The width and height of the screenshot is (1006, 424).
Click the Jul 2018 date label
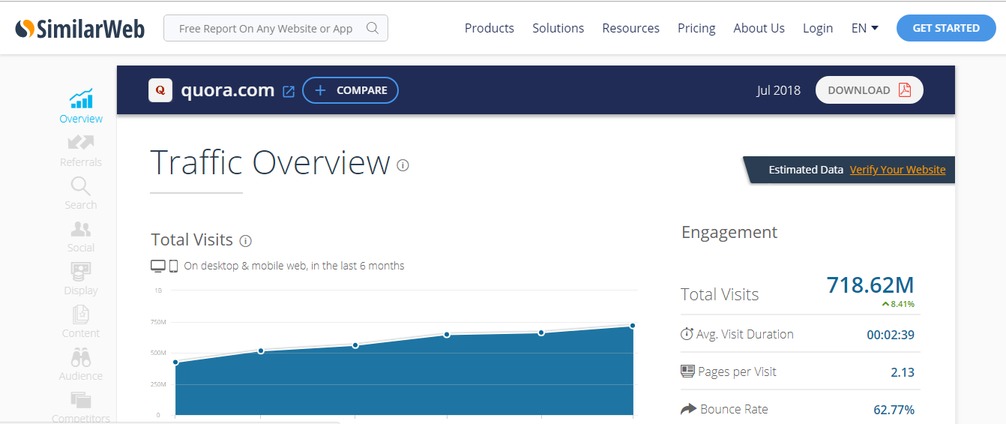pos(778,90)
